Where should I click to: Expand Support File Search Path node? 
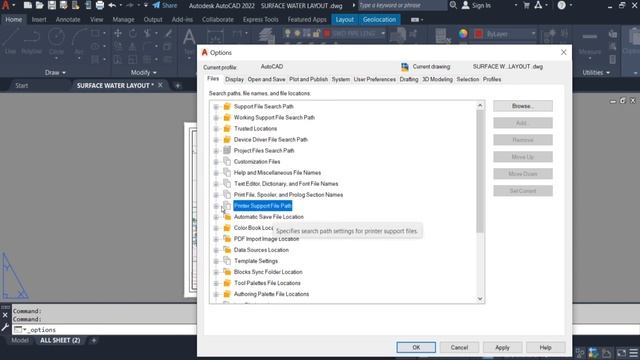(x=216, y=107)
